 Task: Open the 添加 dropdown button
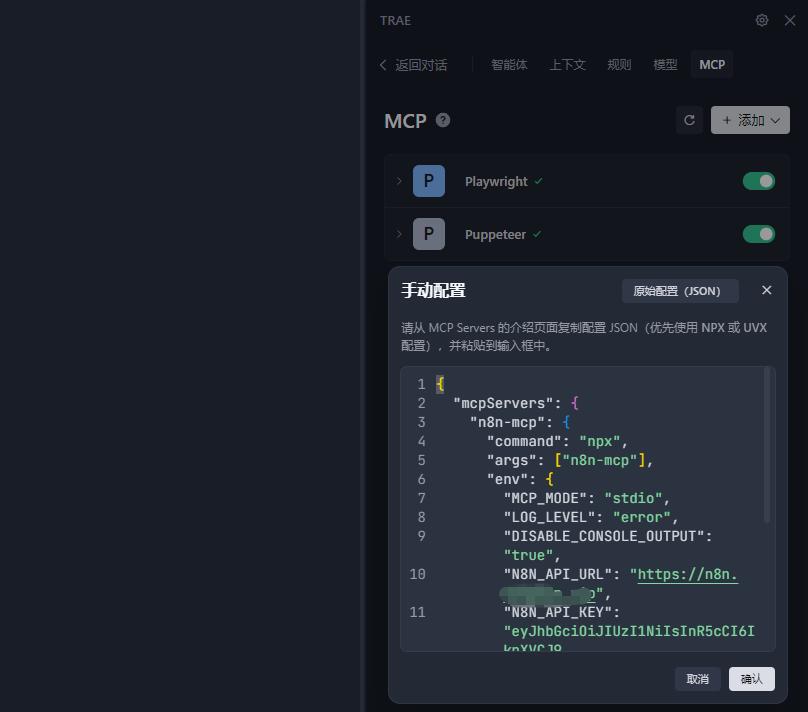(x=750, y=120)
